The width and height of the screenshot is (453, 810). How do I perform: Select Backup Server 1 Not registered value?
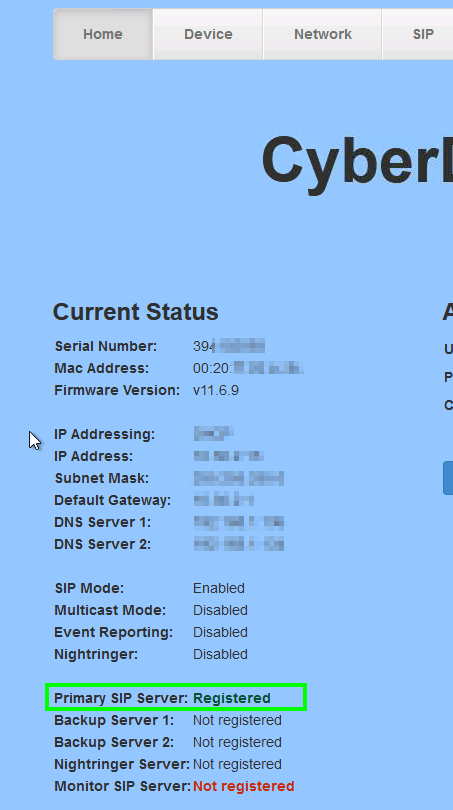[x=238, y=720]
